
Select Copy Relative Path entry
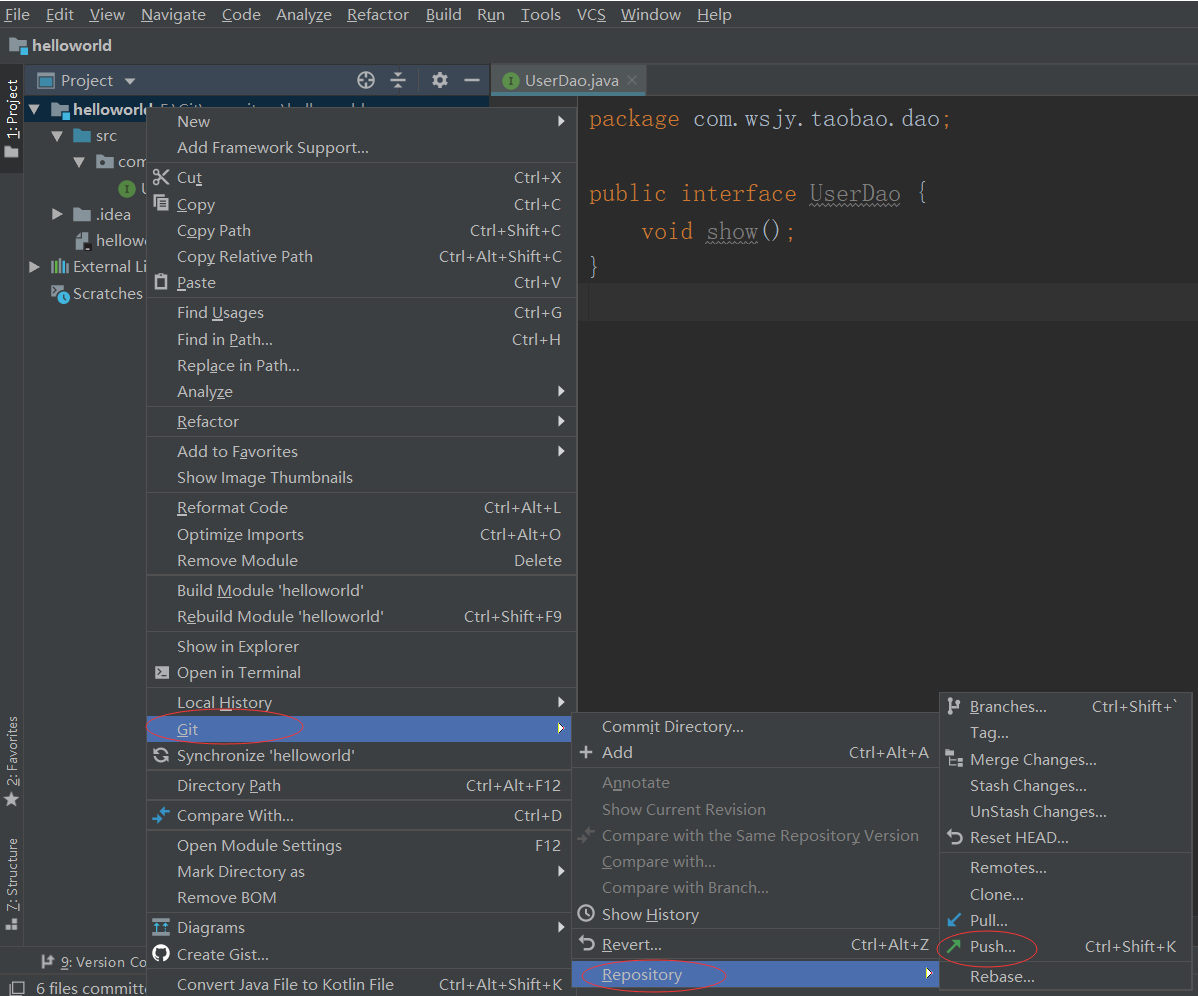361,257
